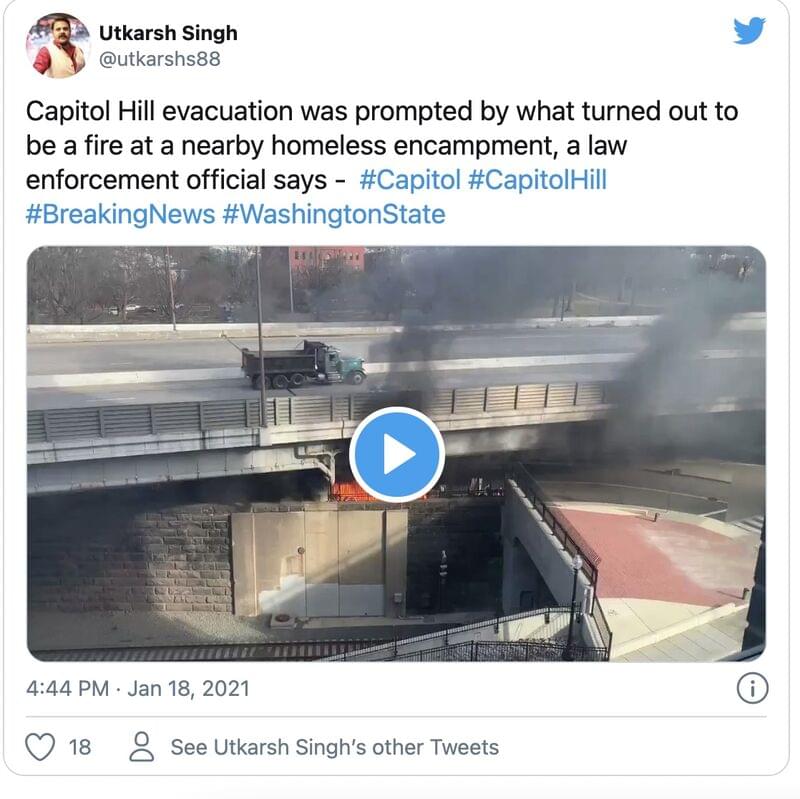
Task: Click the tweet text about Capitol Hill evacuation
Action: 382,145
